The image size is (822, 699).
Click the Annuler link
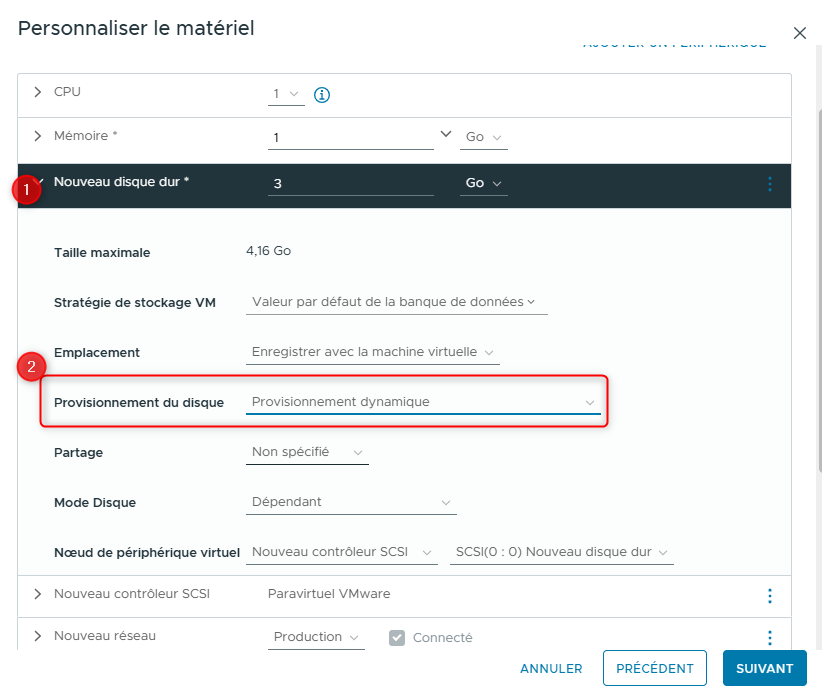pos(551,669)
